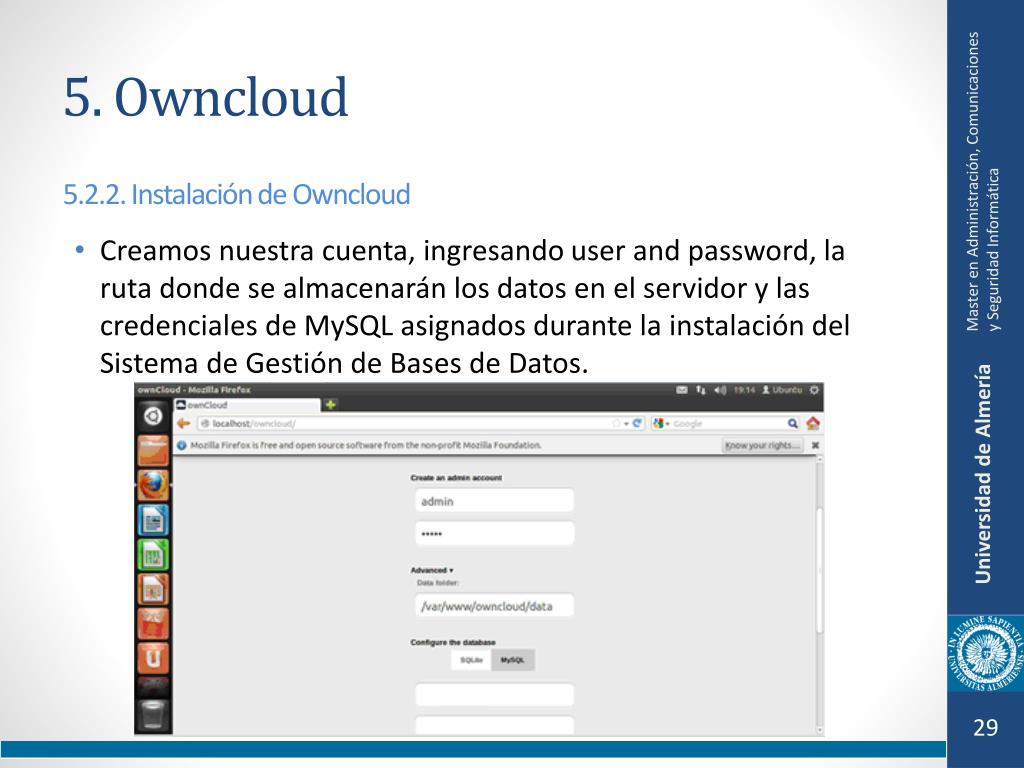Click the first empty database field below MySQL
Screen dimensions: 1024x768
494,695
